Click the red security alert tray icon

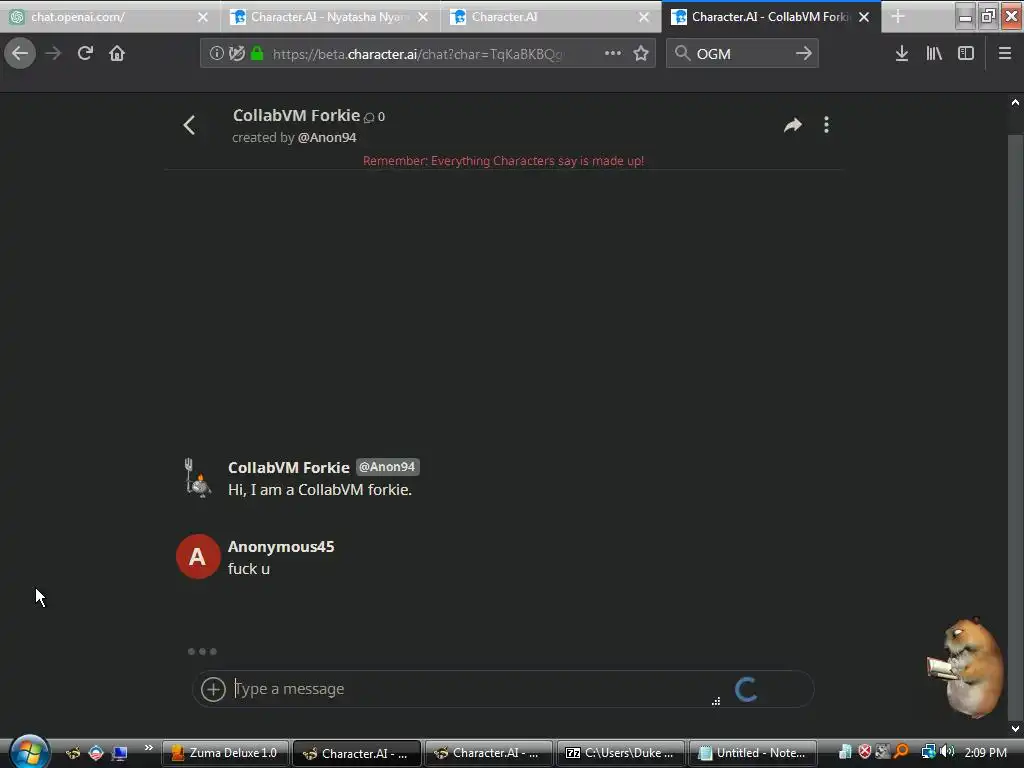[x=865, y=752]
